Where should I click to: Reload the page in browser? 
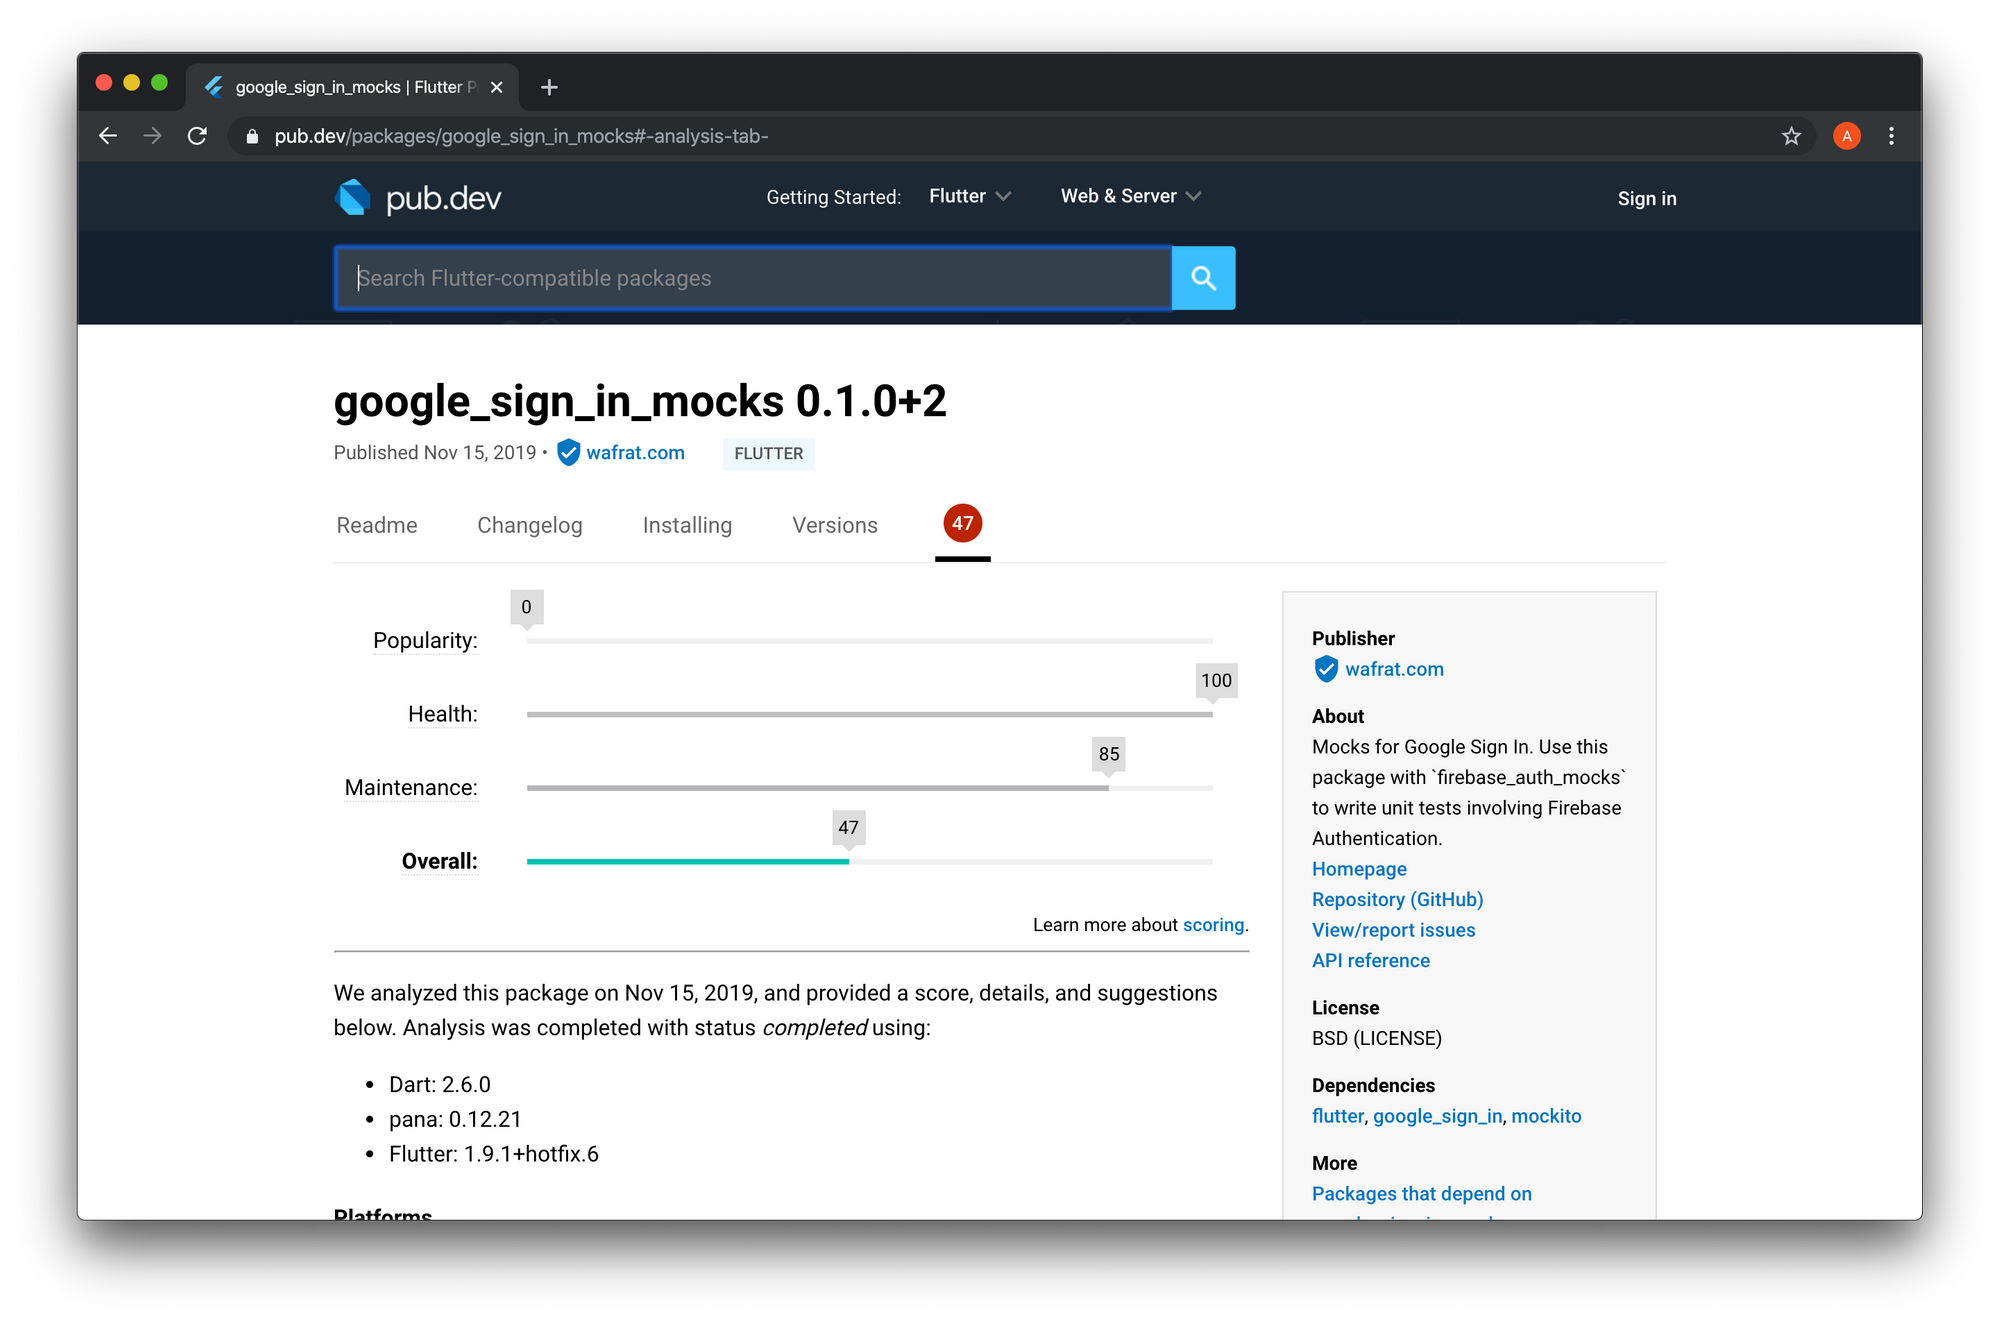point(197,136)
